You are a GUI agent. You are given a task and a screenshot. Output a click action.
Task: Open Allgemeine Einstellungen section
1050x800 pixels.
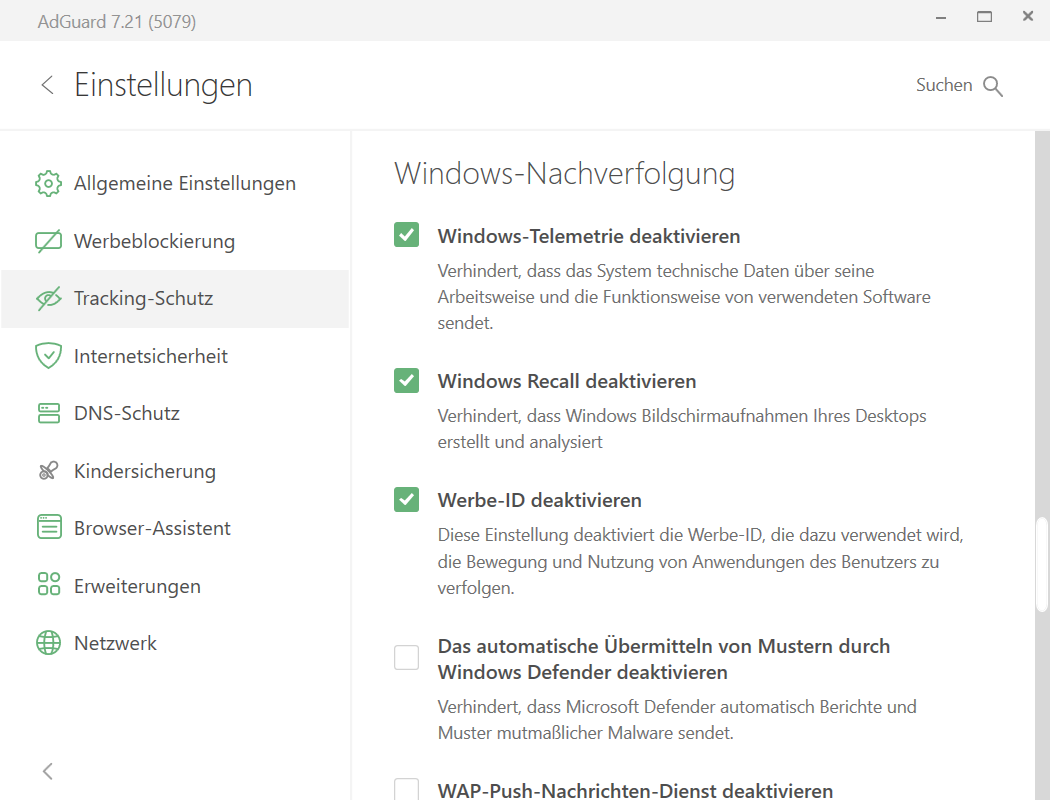175,183
